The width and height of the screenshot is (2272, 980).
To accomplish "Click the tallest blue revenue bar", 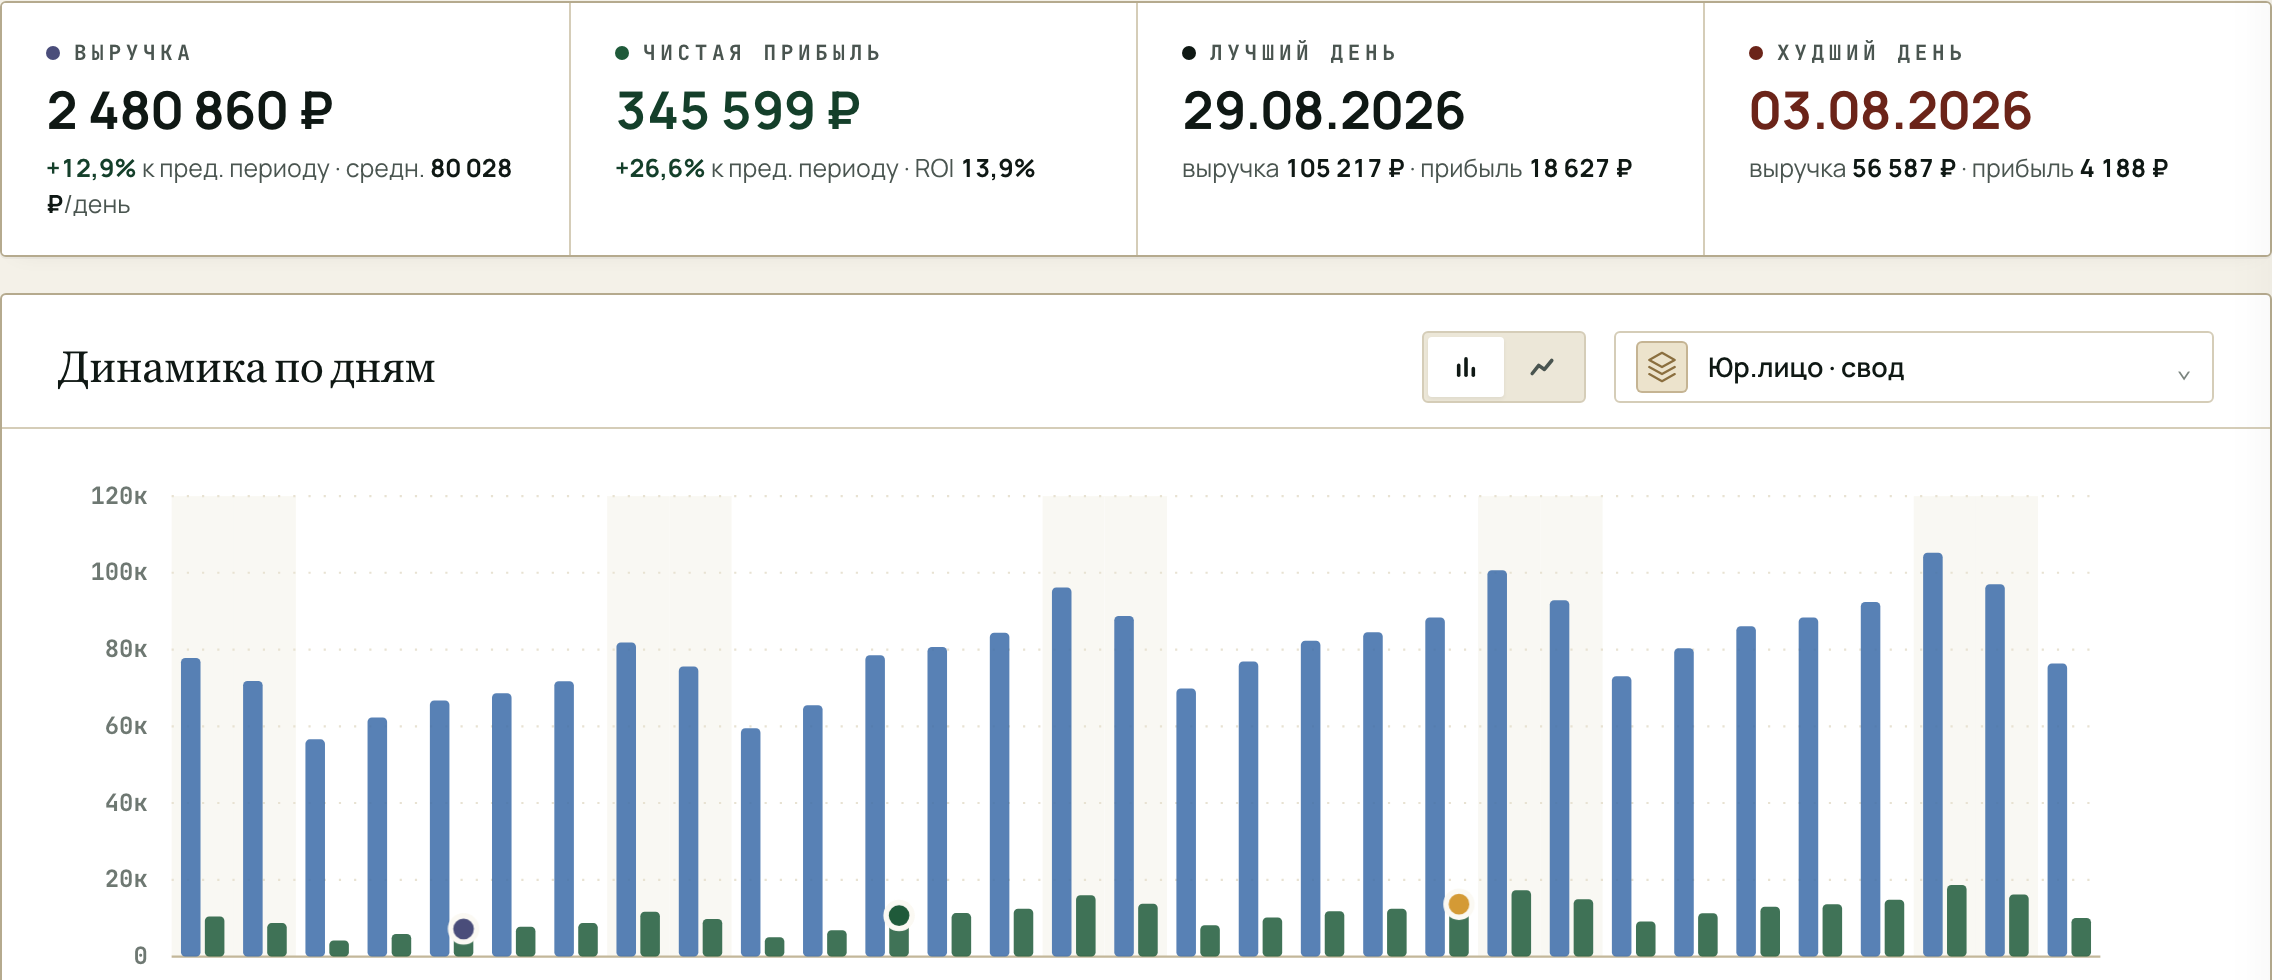I will [x=1933, y=754].
